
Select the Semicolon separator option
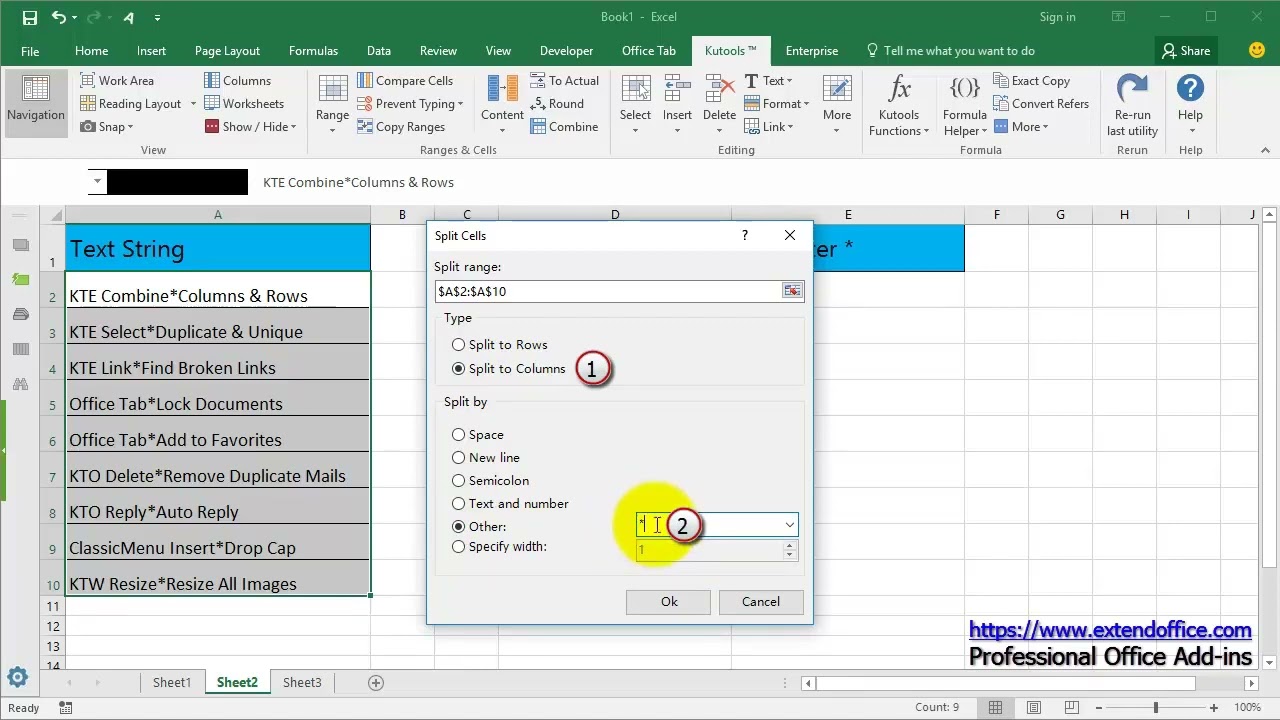(x=490, y=481)
